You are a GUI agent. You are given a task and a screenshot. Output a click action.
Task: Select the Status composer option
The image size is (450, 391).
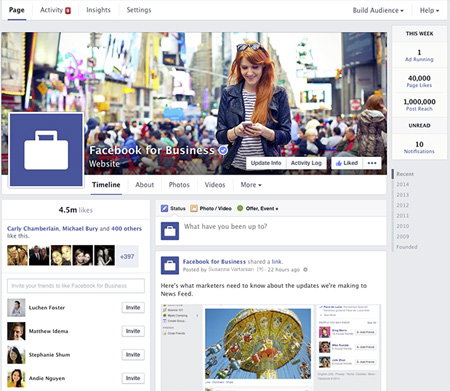pos(173,208)
